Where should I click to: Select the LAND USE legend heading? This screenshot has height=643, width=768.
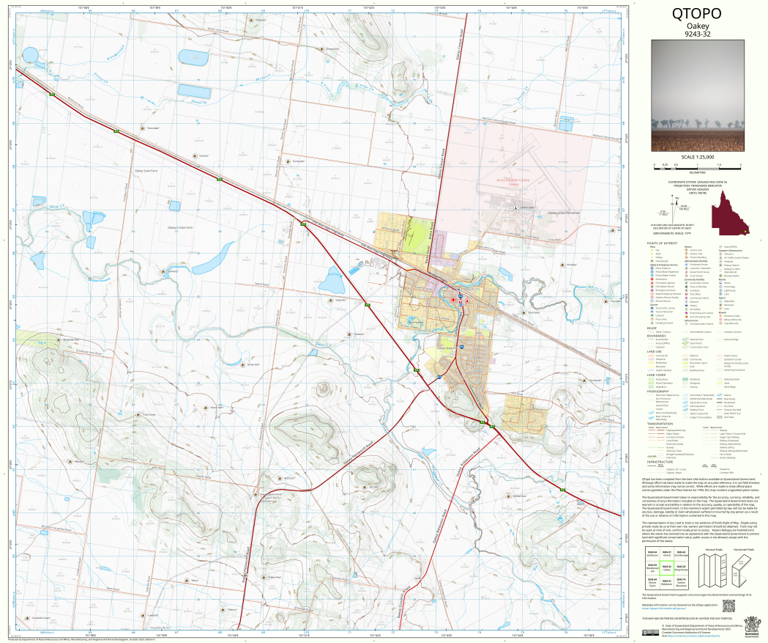coord(654,352)
